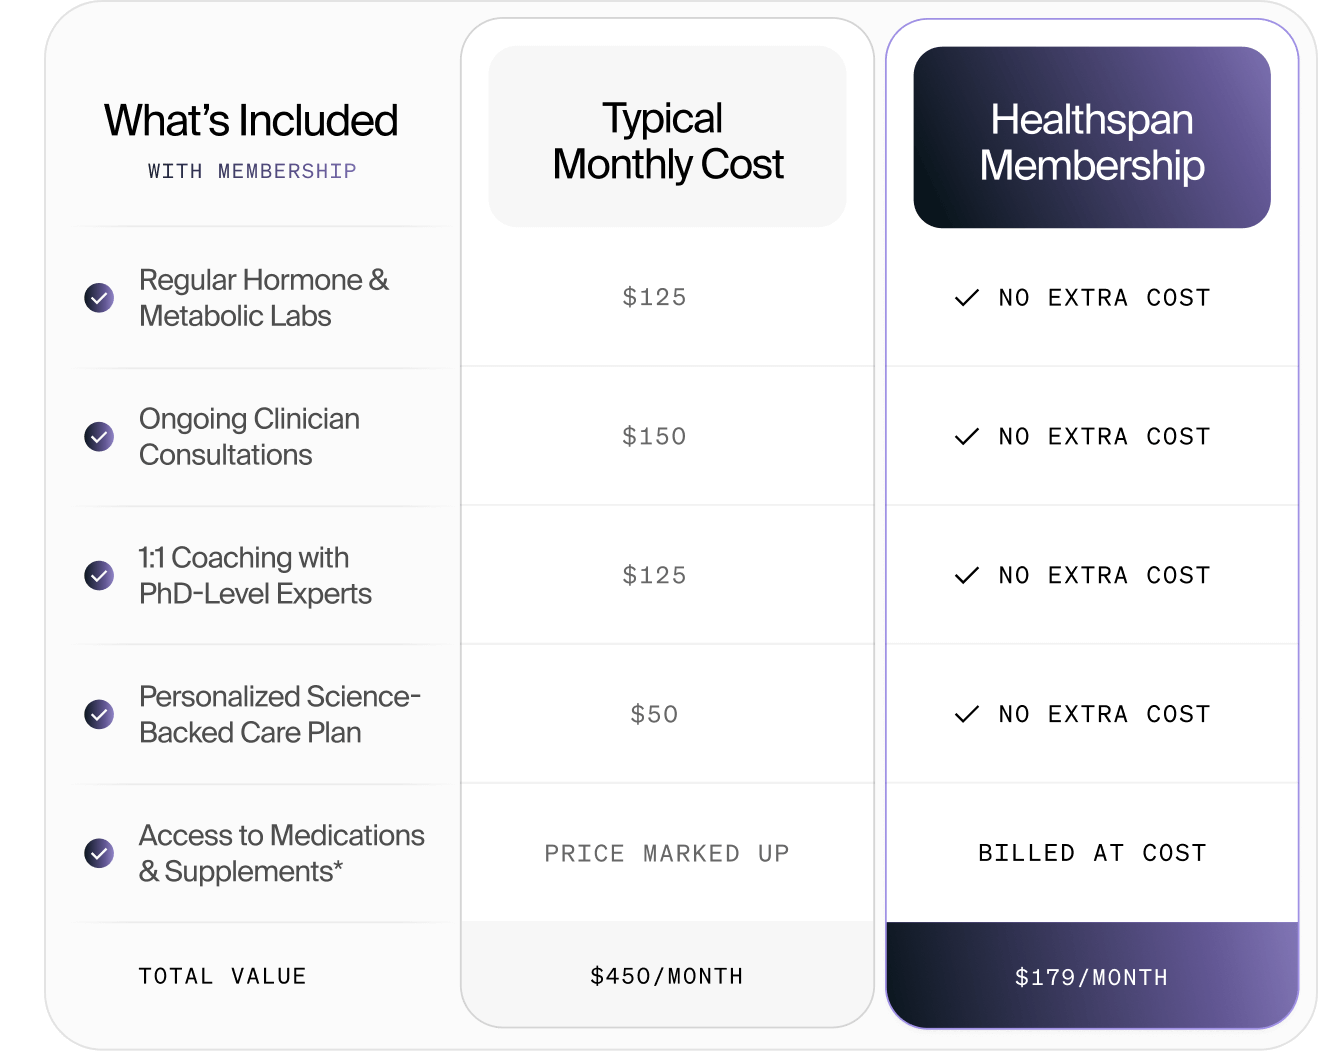Image resolution: width=1318 pixels, height=1056 pixels.
Task: Click checkmark in clinician consultations No Extra Cost cell
Action: [x=966, y=437]
